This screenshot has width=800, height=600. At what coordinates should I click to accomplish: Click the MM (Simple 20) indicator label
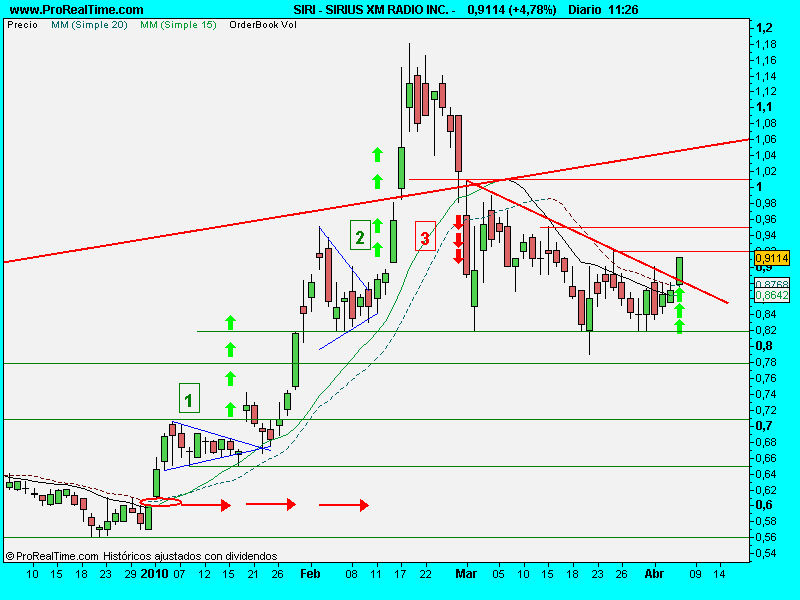(x=89, y=24)
